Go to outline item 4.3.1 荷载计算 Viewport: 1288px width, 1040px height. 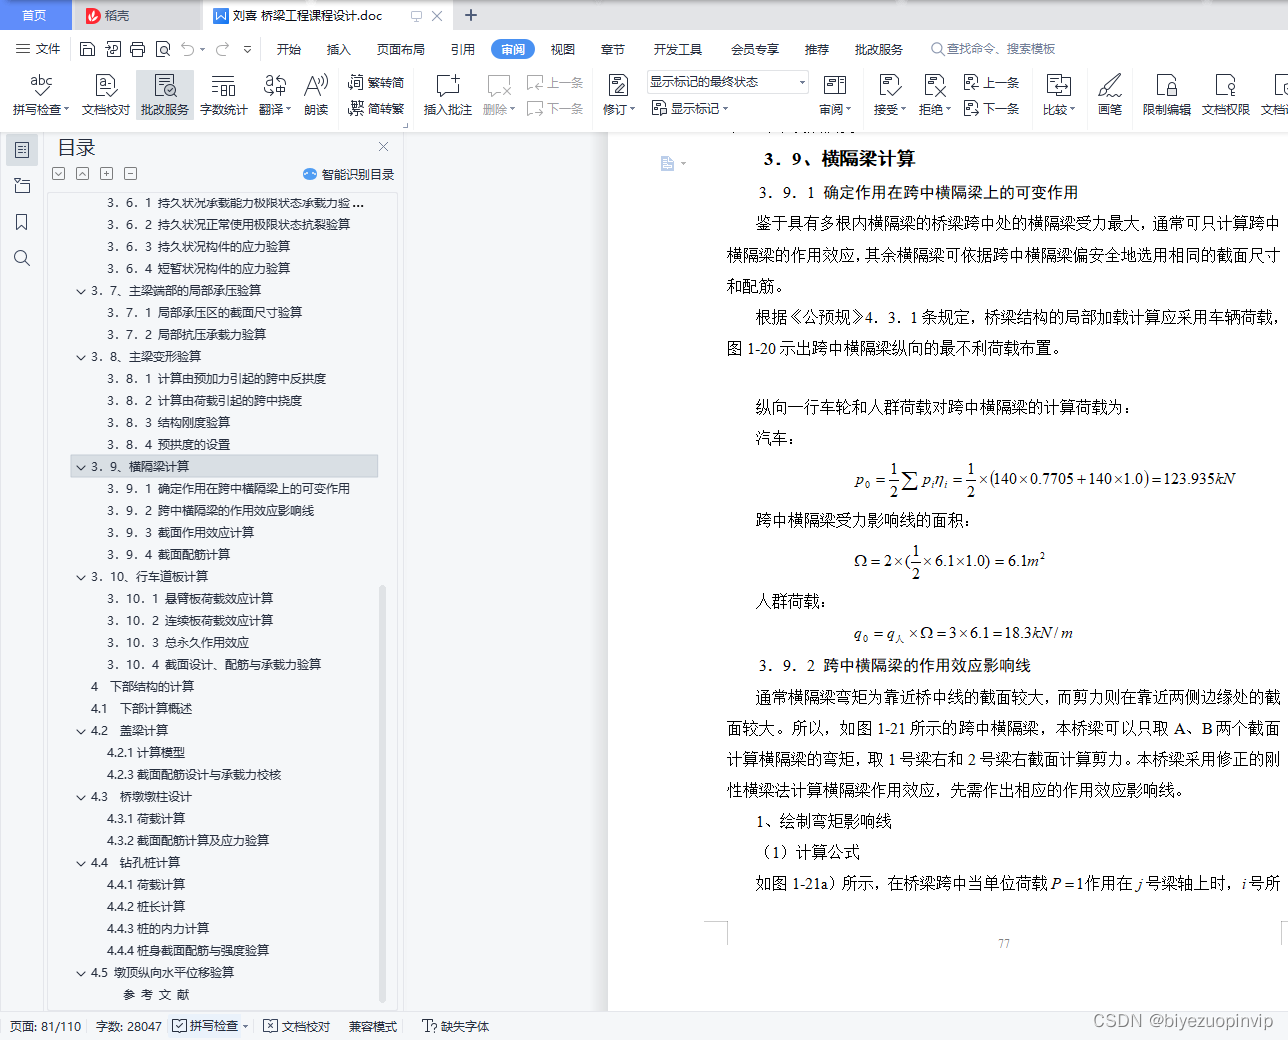[146, 819]
